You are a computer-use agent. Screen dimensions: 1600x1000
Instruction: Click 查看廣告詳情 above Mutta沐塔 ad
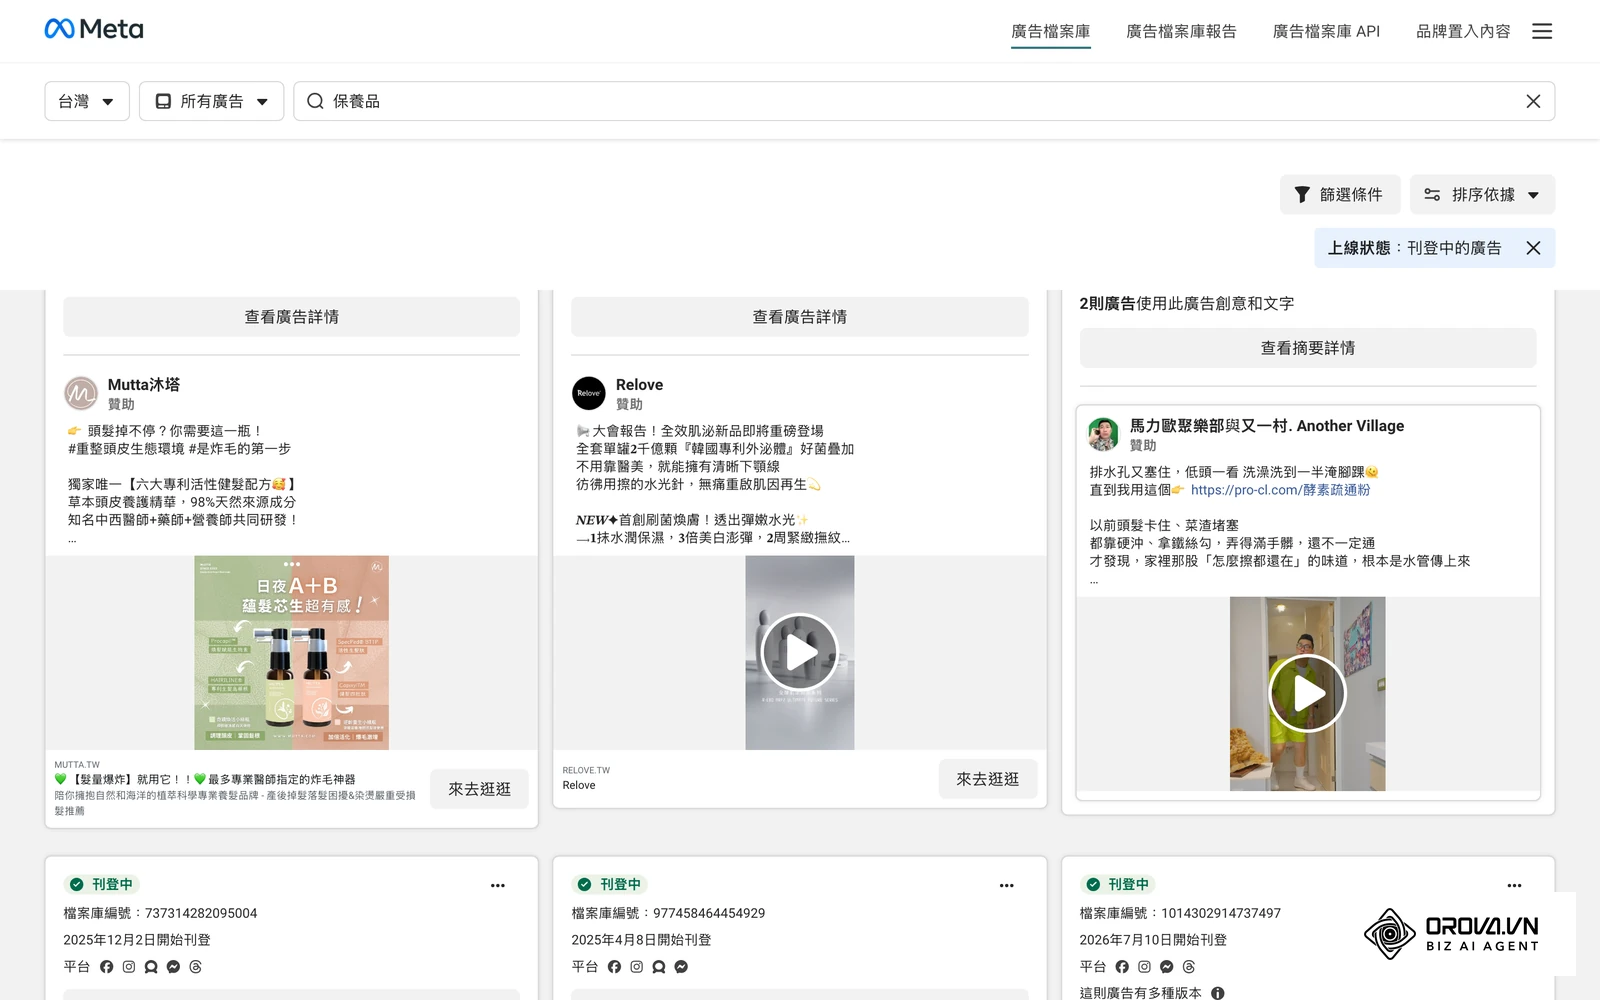click(x=292, y=317)
